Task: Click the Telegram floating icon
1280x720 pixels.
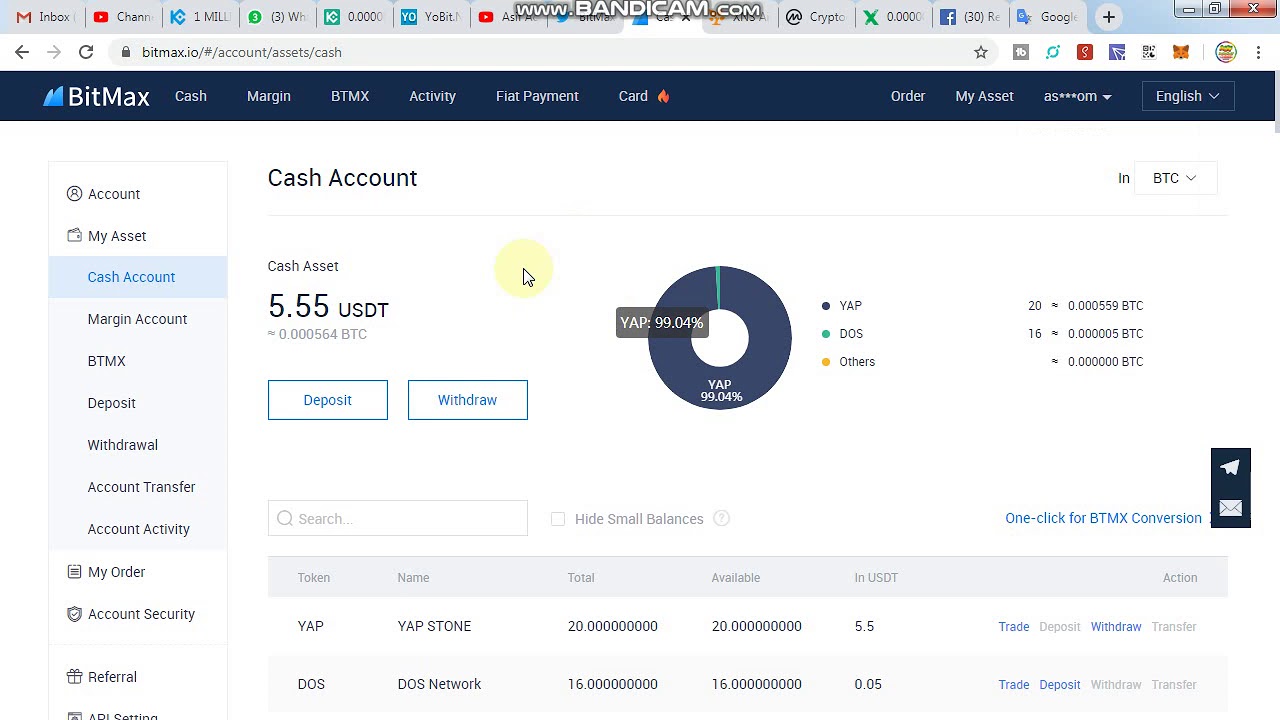Action: (x=1230, y=467)
